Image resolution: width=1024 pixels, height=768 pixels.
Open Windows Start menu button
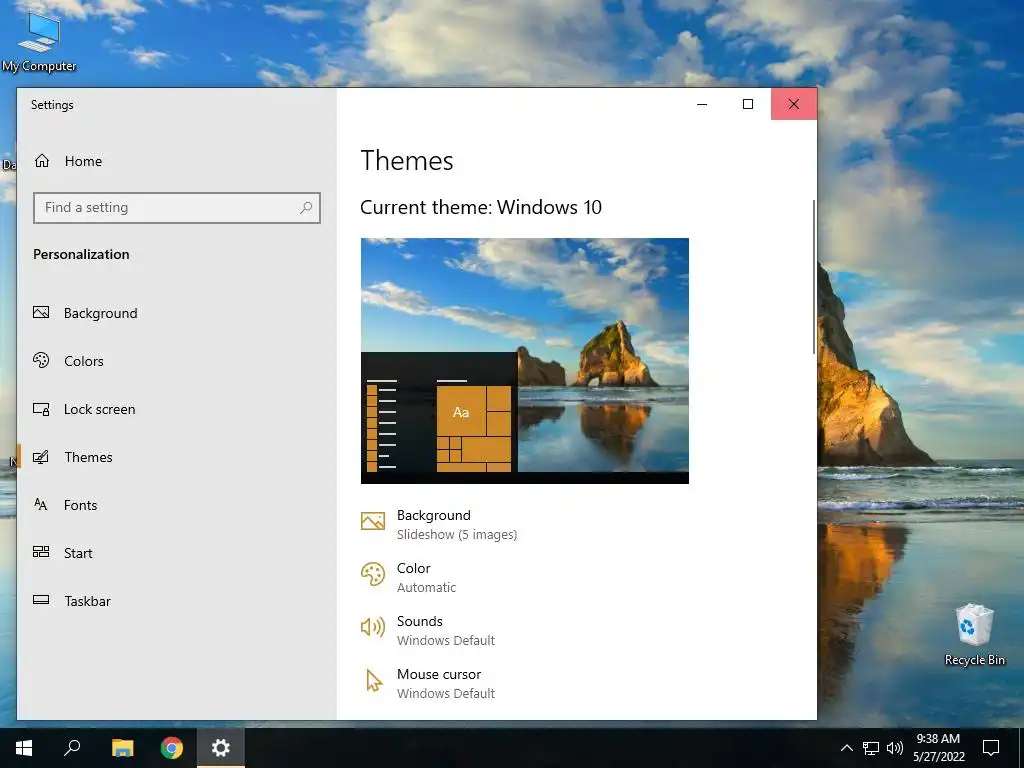click(x=24, y=748)
